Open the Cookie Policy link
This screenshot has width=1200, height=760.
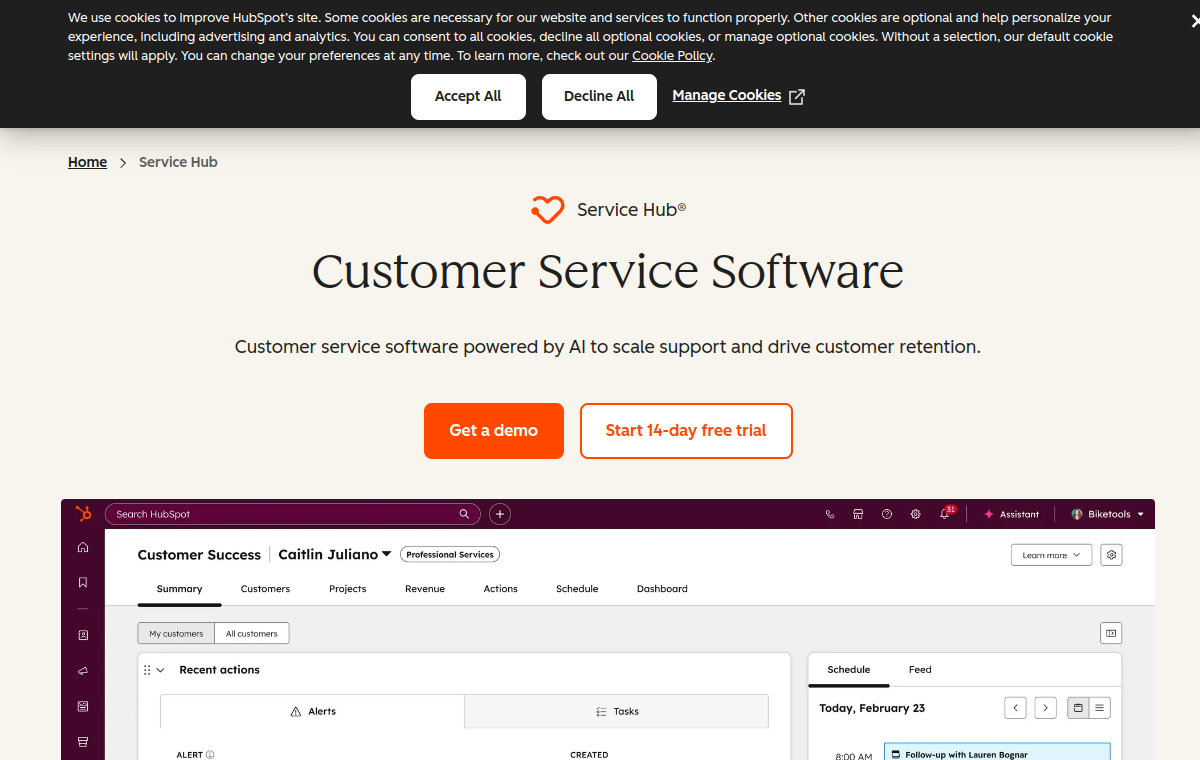(672, 56)
